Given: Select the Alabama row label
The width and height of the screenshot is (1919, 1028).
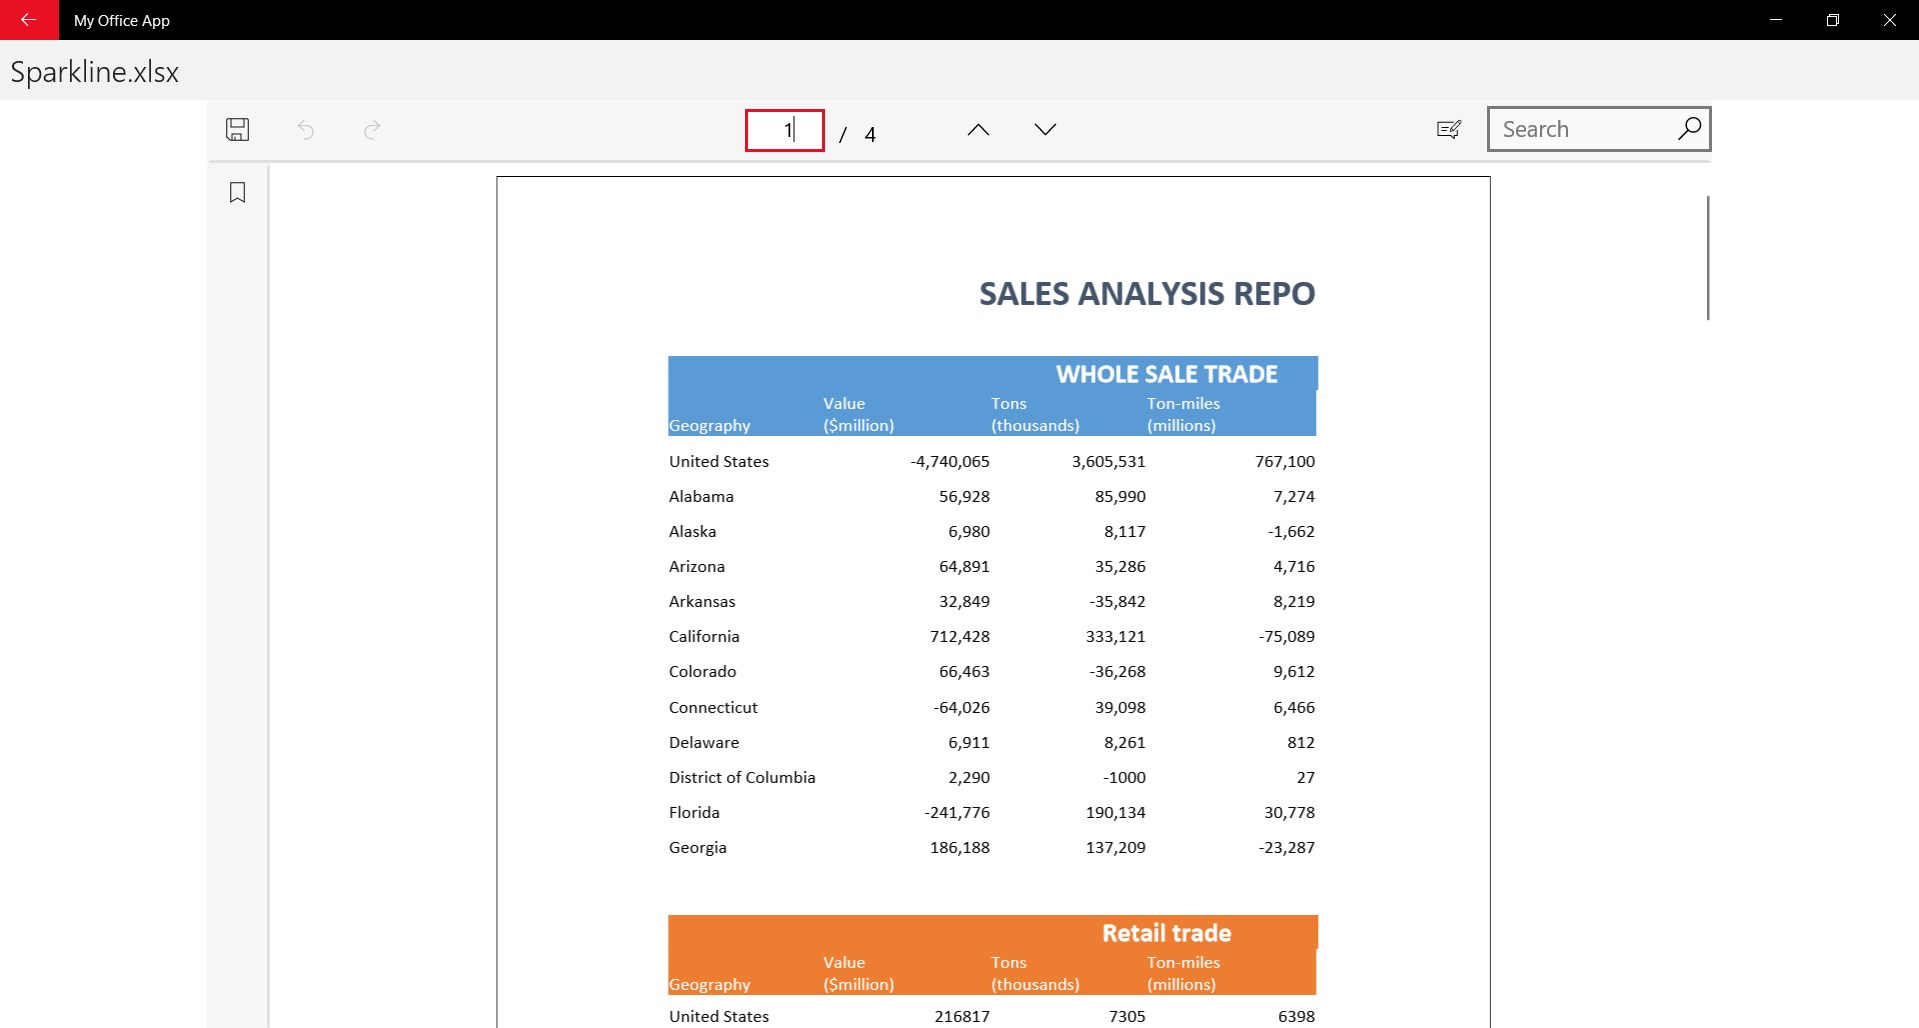Looking at the screenshot, I should point(701,496).
